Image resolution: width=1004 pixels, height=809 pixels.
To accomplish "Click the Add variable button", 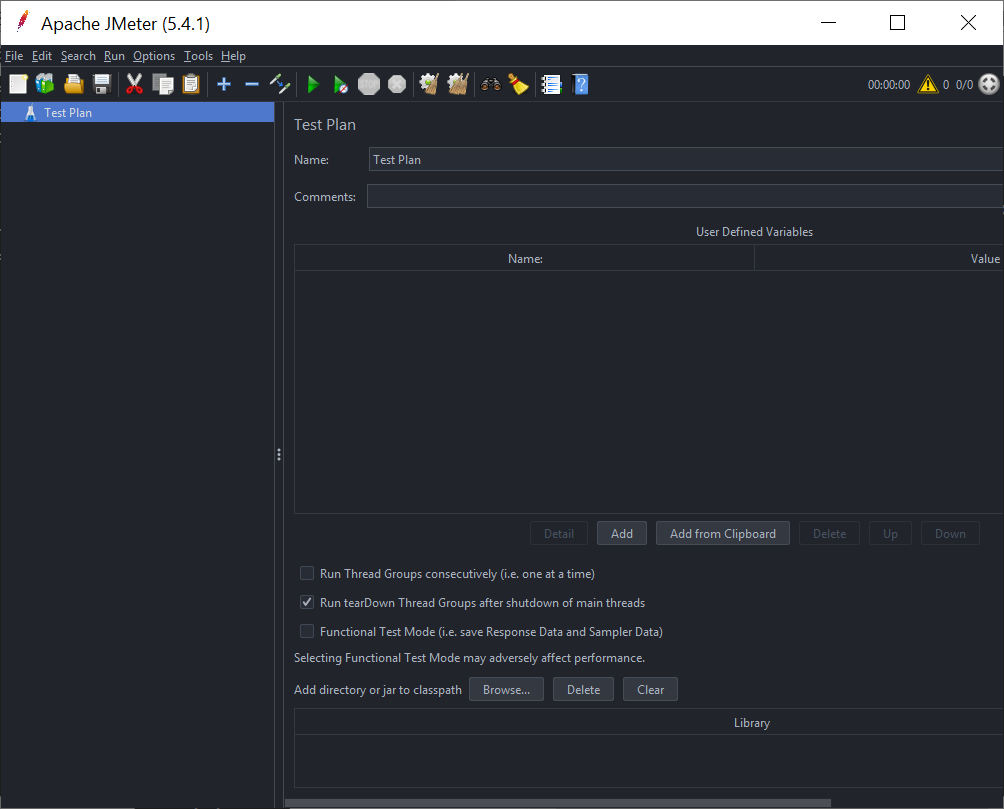I will pos(622,533).
